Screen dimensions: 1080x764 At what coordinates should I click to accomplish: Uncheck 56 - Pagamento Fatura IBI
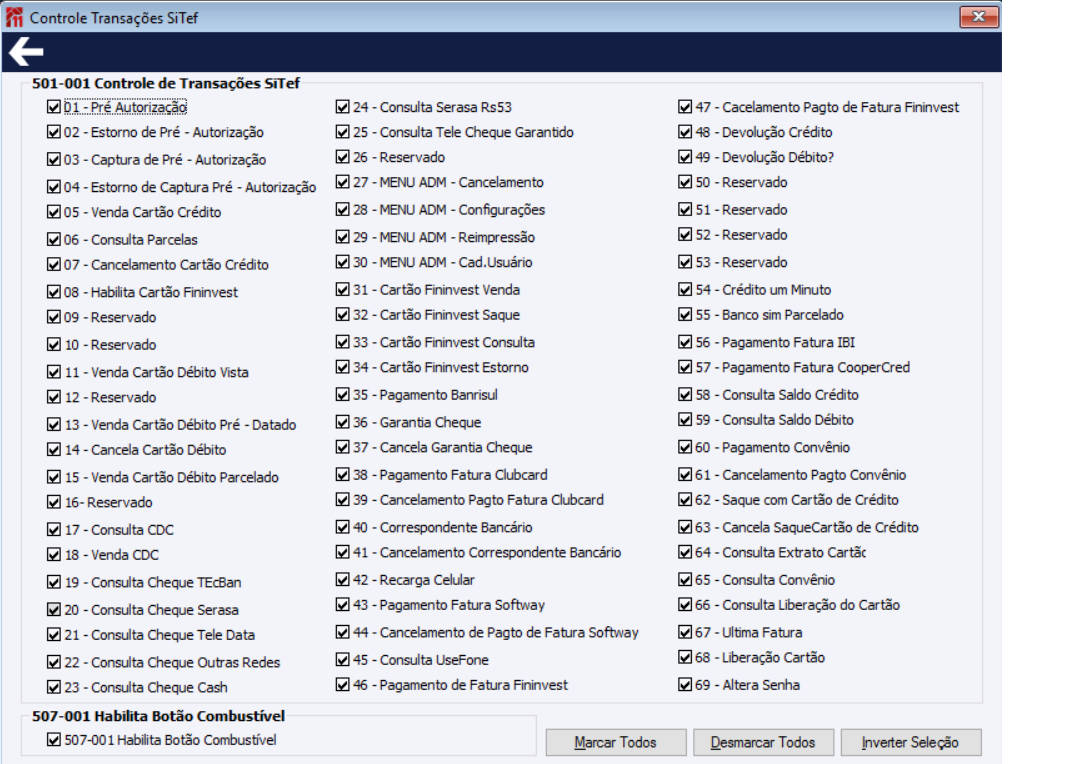click(685, 342)
